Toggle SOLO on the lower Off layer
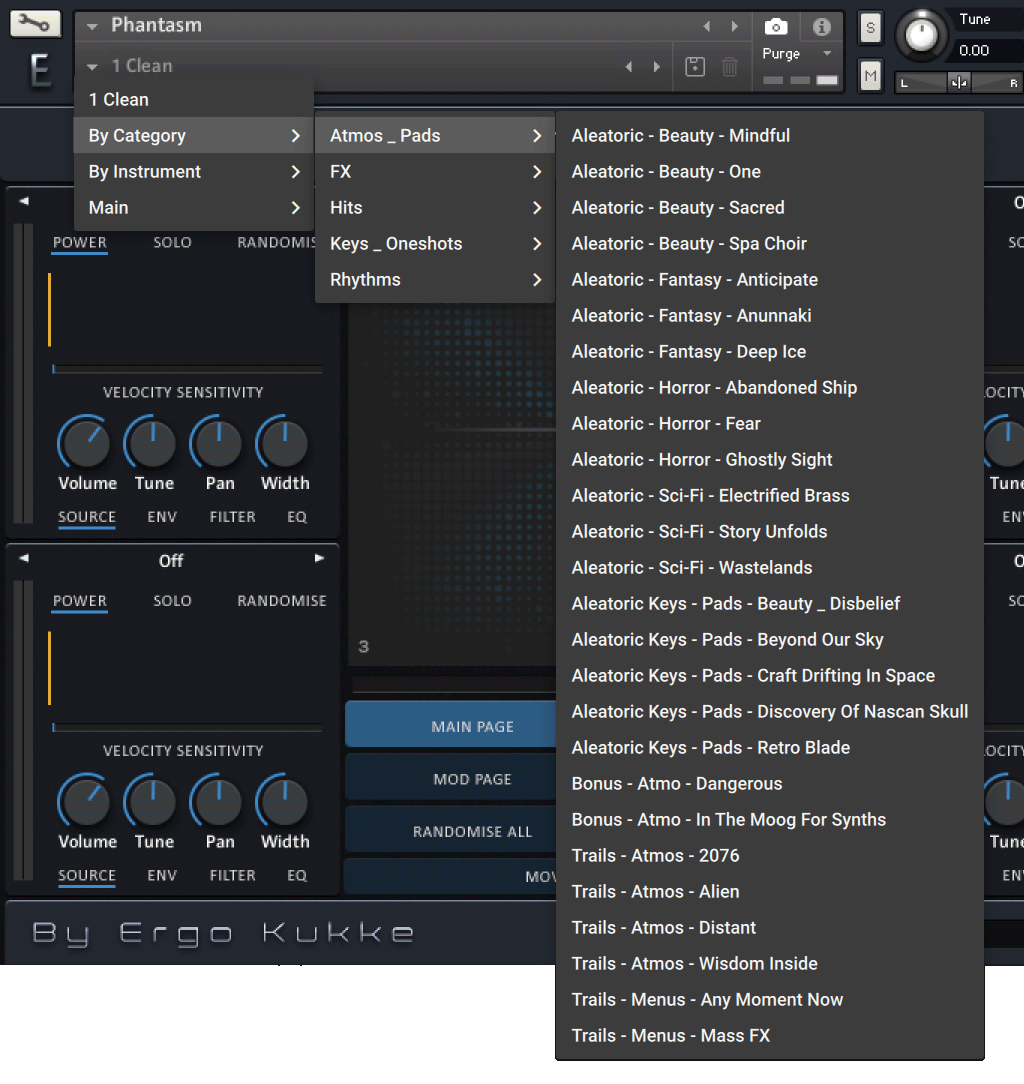 click(172, 601)
